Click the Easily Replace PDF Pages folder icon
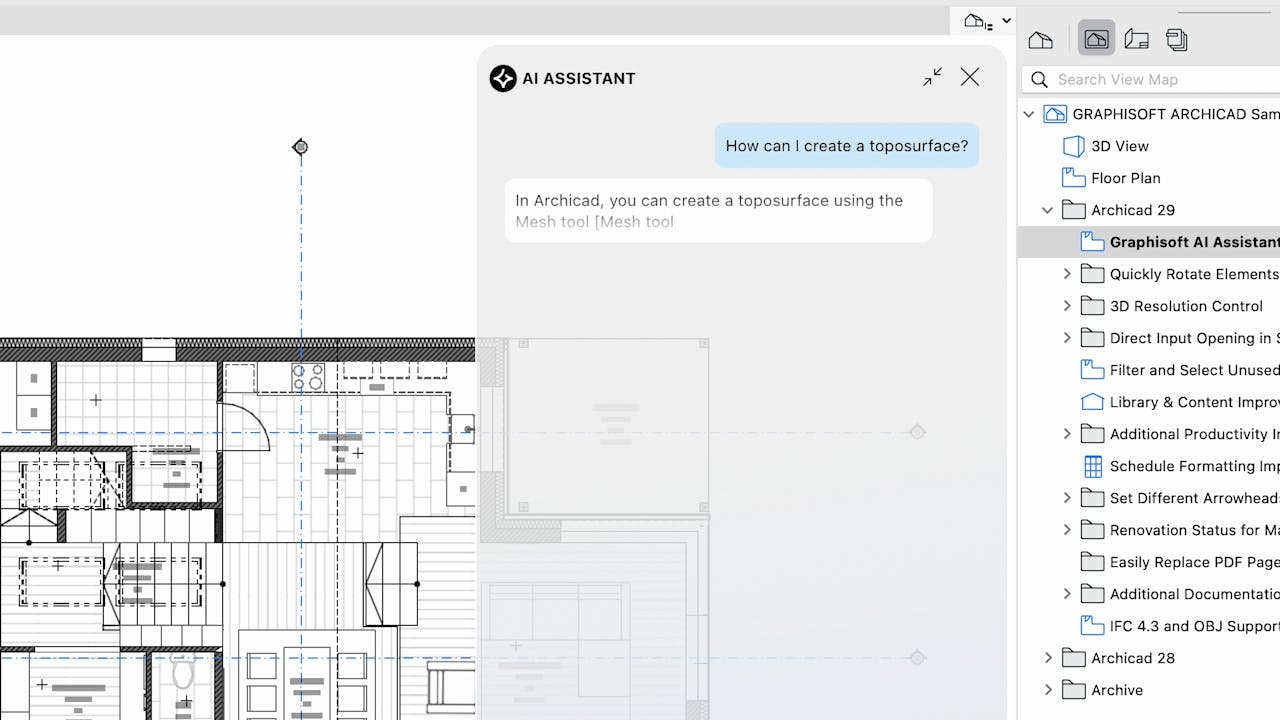The image size is (1280, 720). coord(1093,562)
